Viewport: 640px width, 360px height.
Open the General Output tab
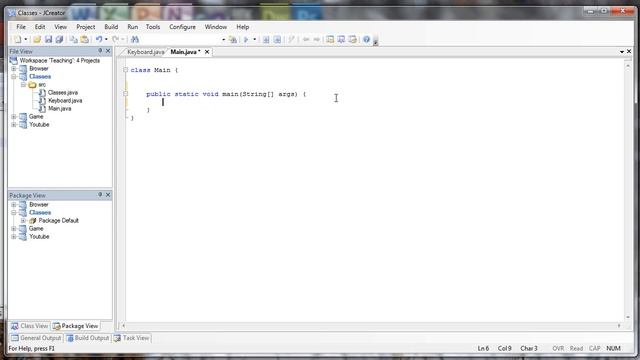(x=36, y=338)
